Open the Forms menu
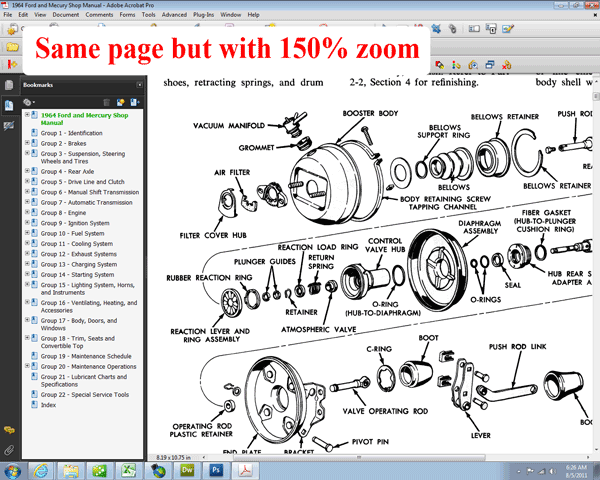The width and height of the screenshot is (600, 480). 127,15
